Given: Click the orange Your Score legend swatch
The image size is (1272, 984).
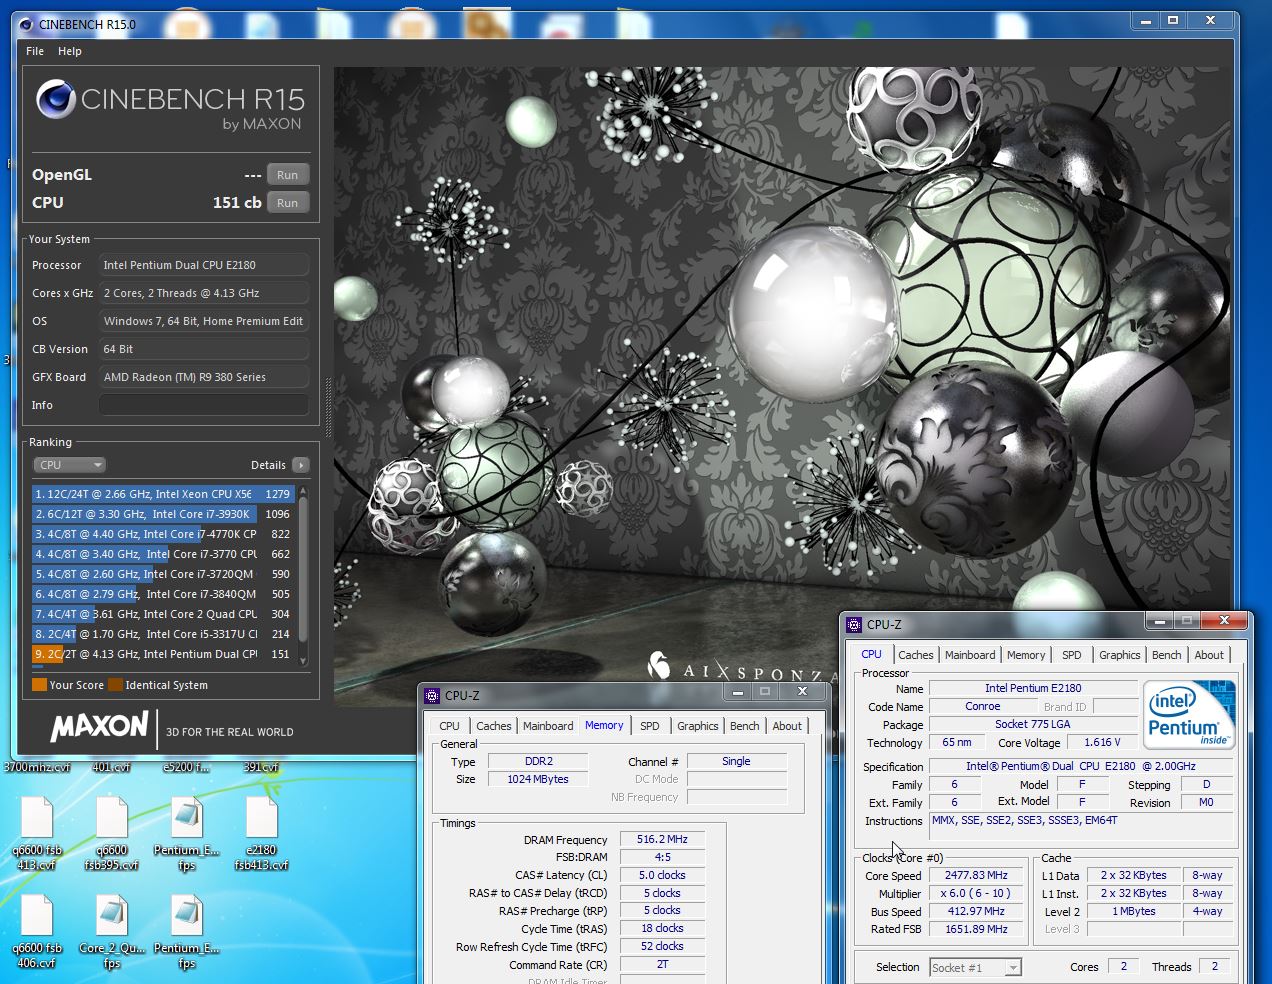Looking at the screenshot, I should pyautogui.click(x=39, y=685).
